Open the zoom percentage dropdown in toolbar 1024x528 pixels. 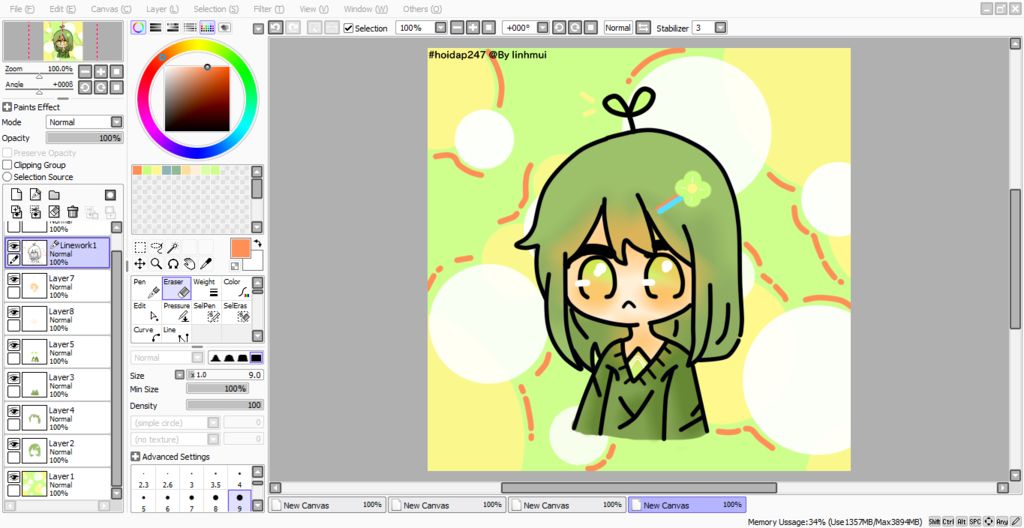(x=440, y=28)
